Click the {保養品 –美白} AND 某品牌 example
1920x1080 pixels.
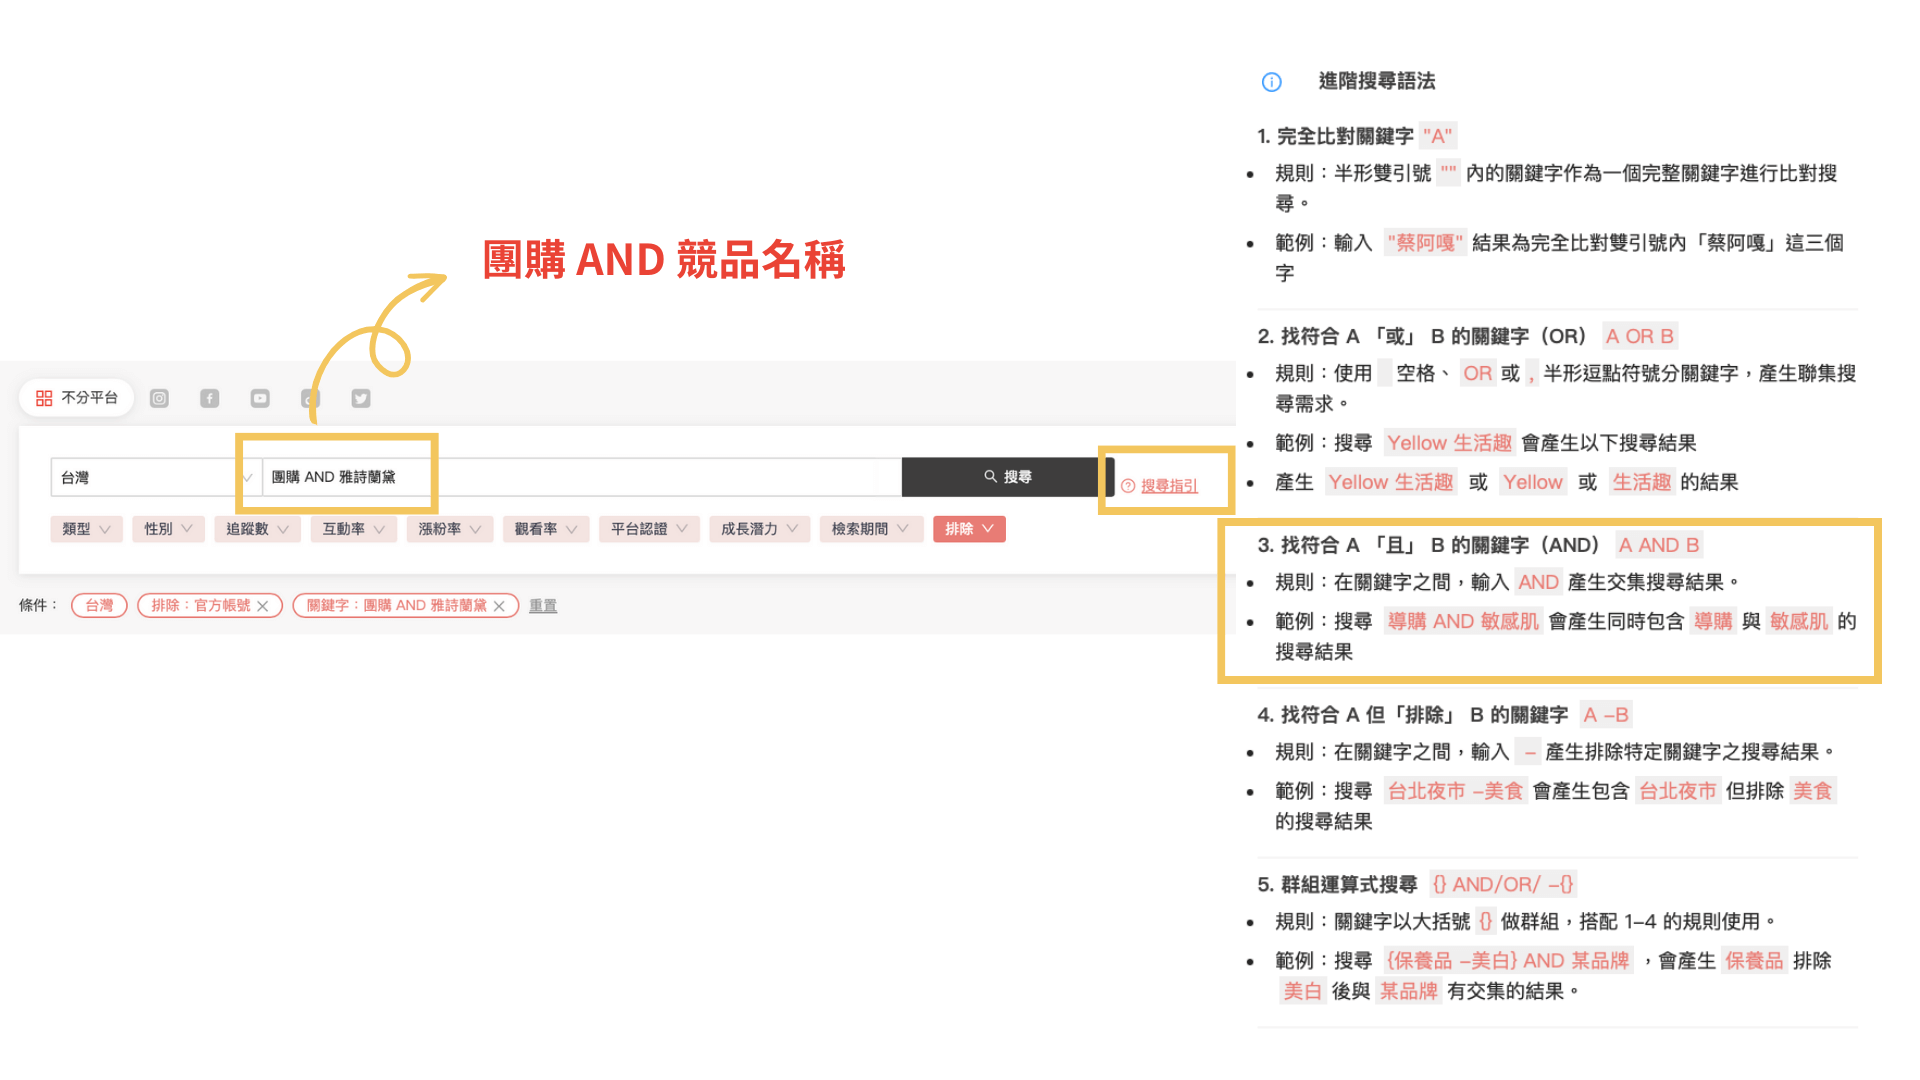click(1508, 960)
